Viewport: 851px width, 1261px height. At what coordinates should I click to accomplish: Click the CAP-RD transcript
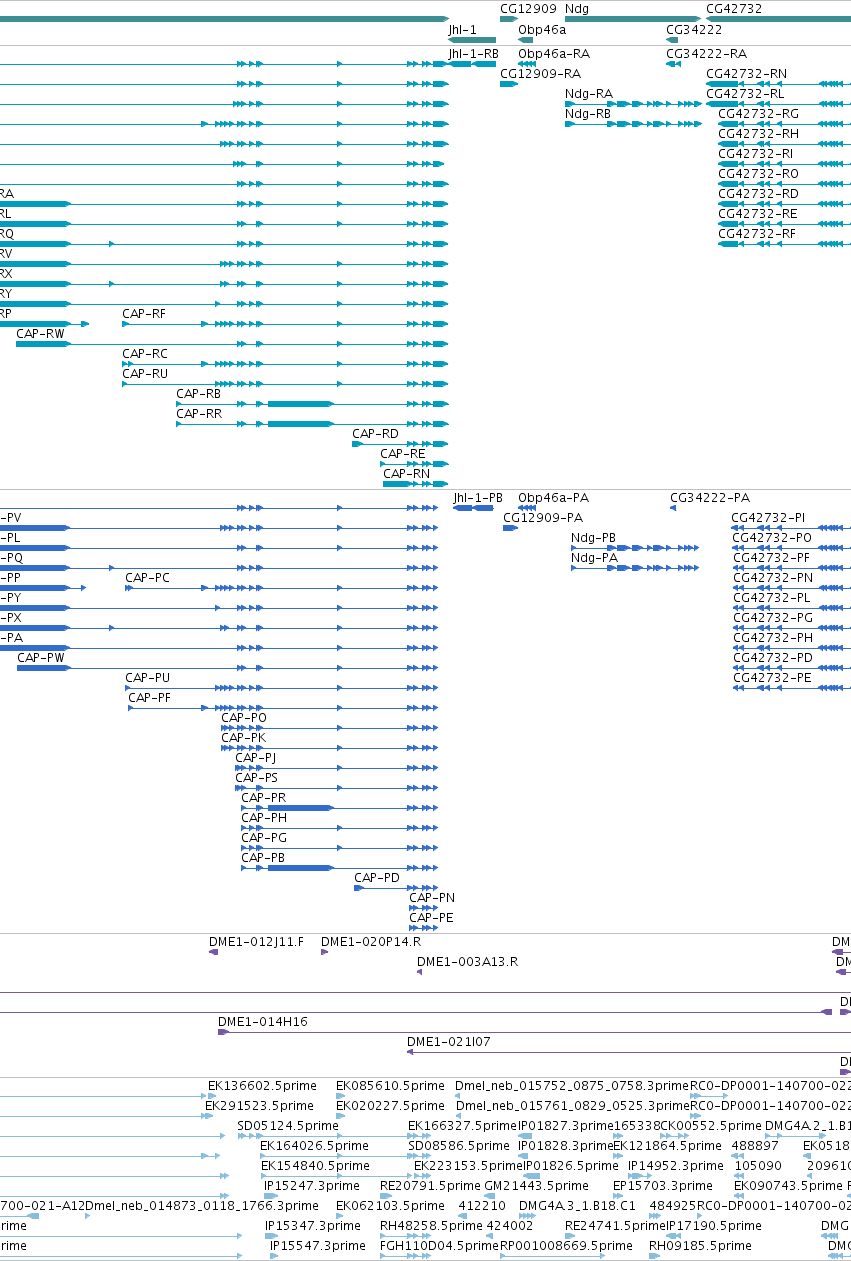point(400,444)
